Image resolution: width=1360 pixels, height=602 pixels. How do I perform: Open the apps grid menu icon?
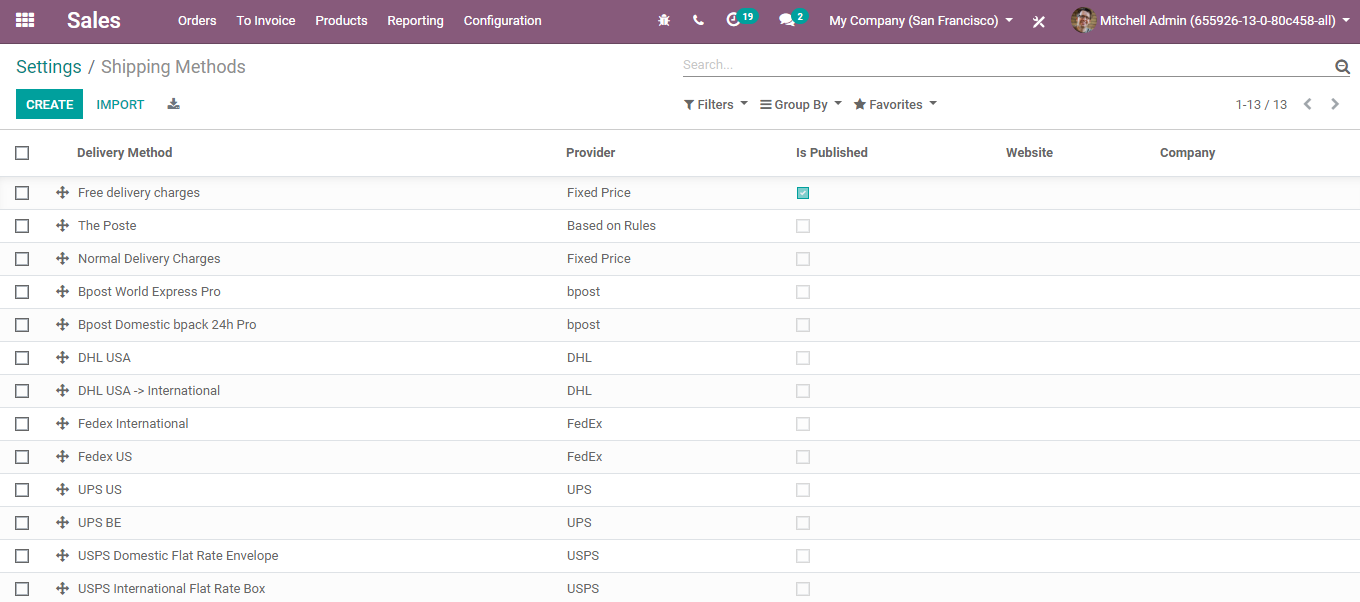(x=25, y=20)
